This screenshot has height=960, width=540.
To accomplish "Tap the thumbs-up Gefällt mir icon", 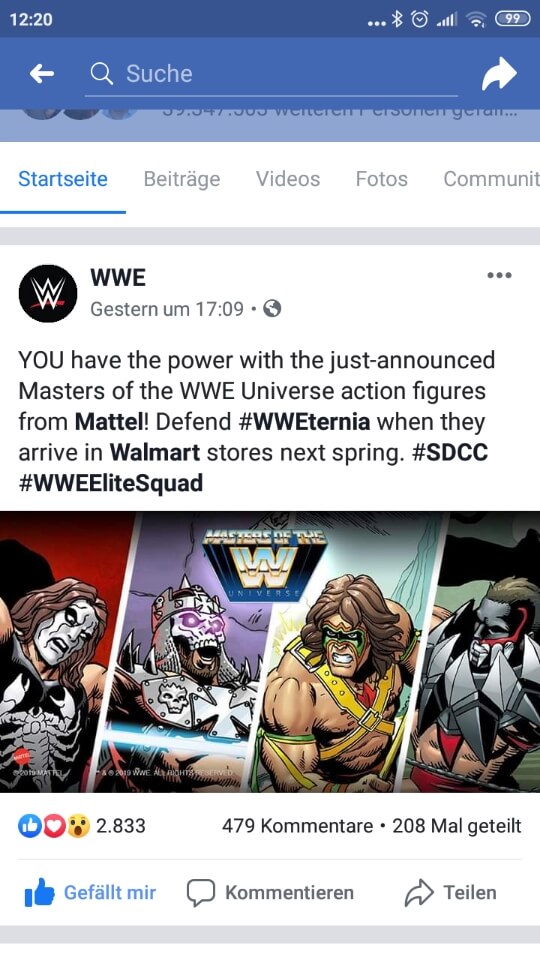I will [x=39, y=893].
